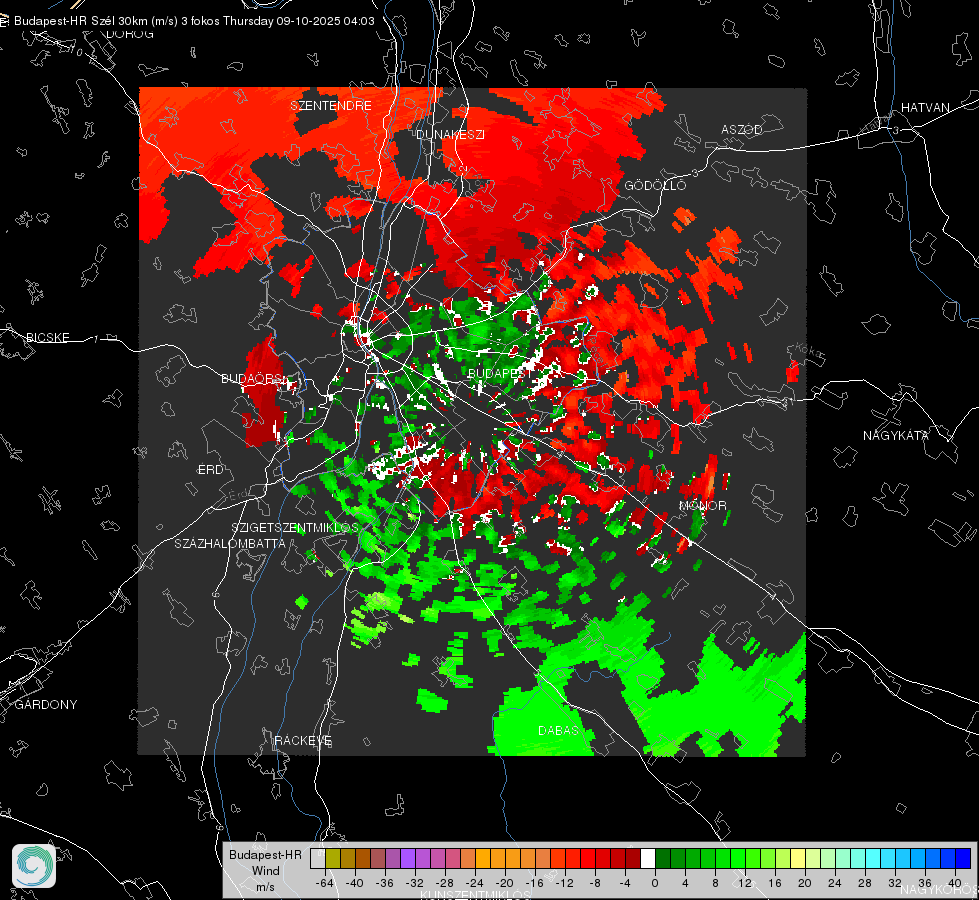Click the SZENTENDRE city label

331,106
